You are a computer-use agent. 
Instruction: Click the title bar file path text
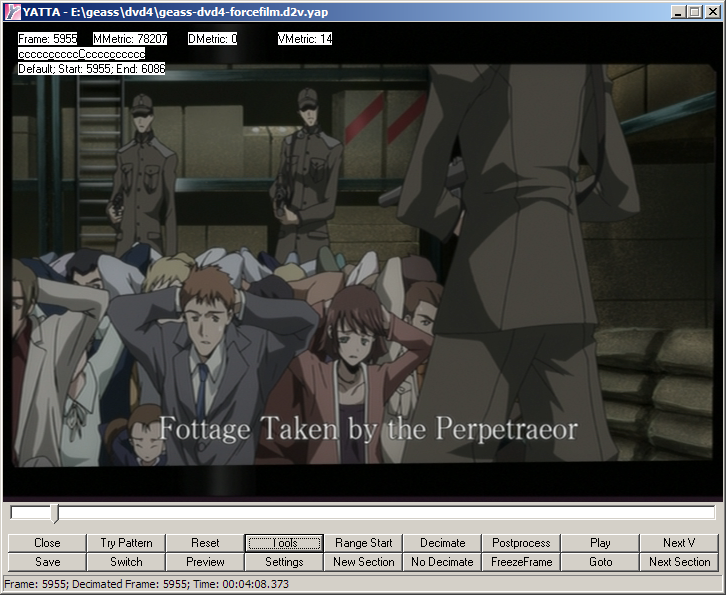coord(200,12)
